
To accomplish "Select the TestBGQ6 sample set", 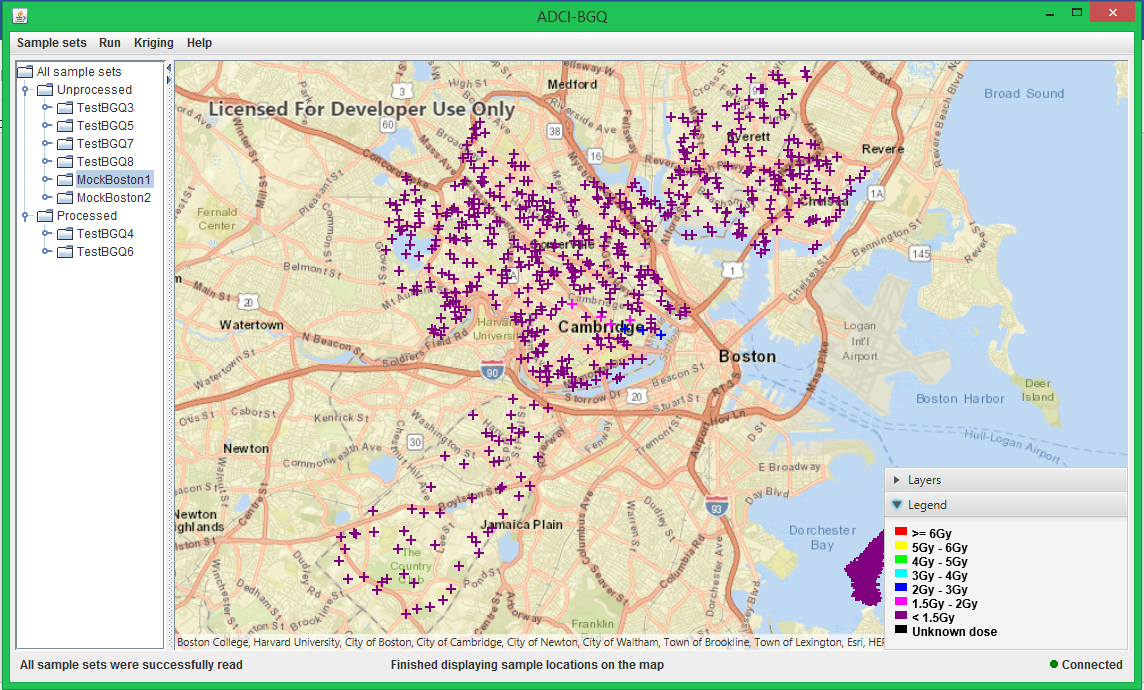I will coord(105,252).
